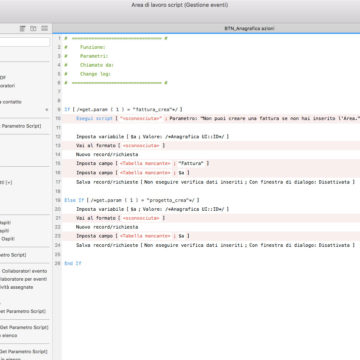The height and width of the screenshot is (360, 360).
Task: Click the middle two-pane icon above the scripts list
Action: [x=33, y=29]
